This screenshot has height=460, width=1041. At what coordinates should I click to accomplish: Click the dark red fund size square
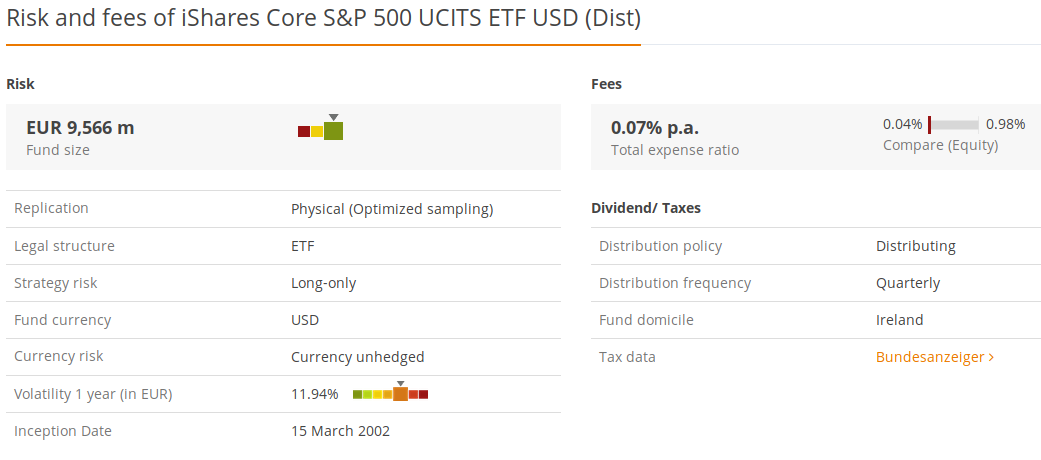[304, 131]
